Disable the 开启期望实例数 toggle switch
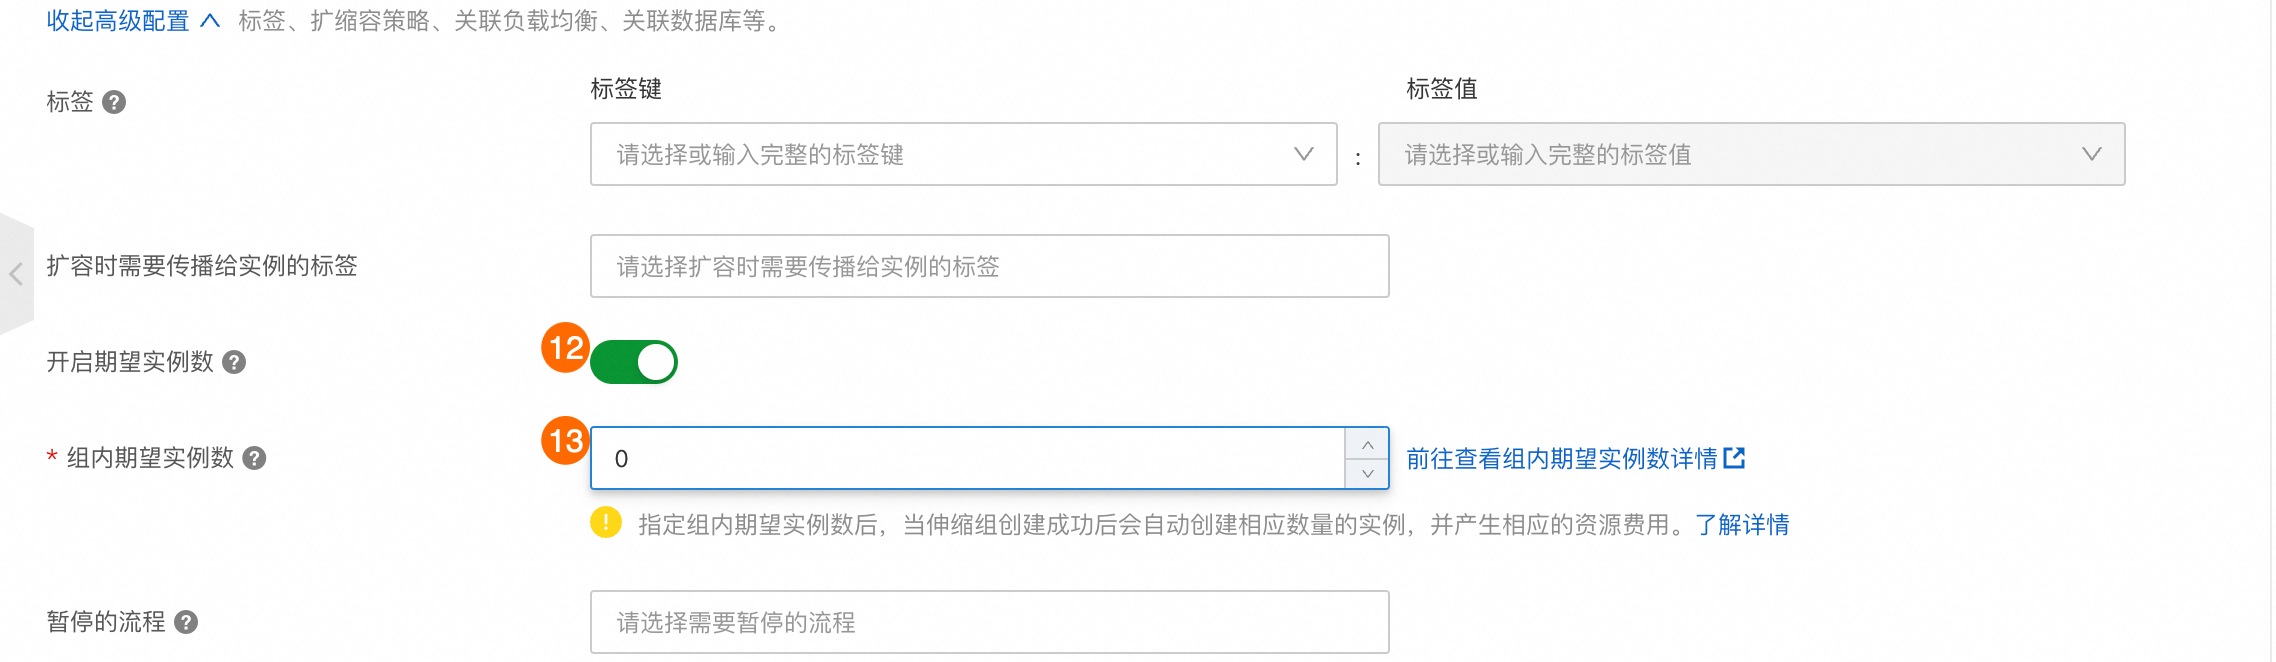The image size is (2276, 662). click(x=634, y=362)
